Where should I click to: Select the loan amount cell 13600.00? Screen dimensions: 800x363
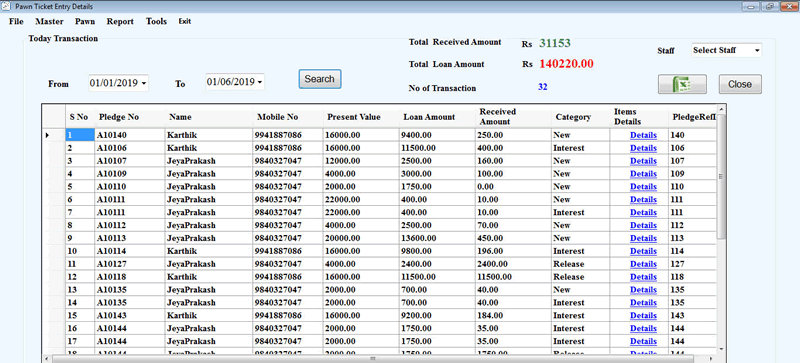click(x=437, y=238)
